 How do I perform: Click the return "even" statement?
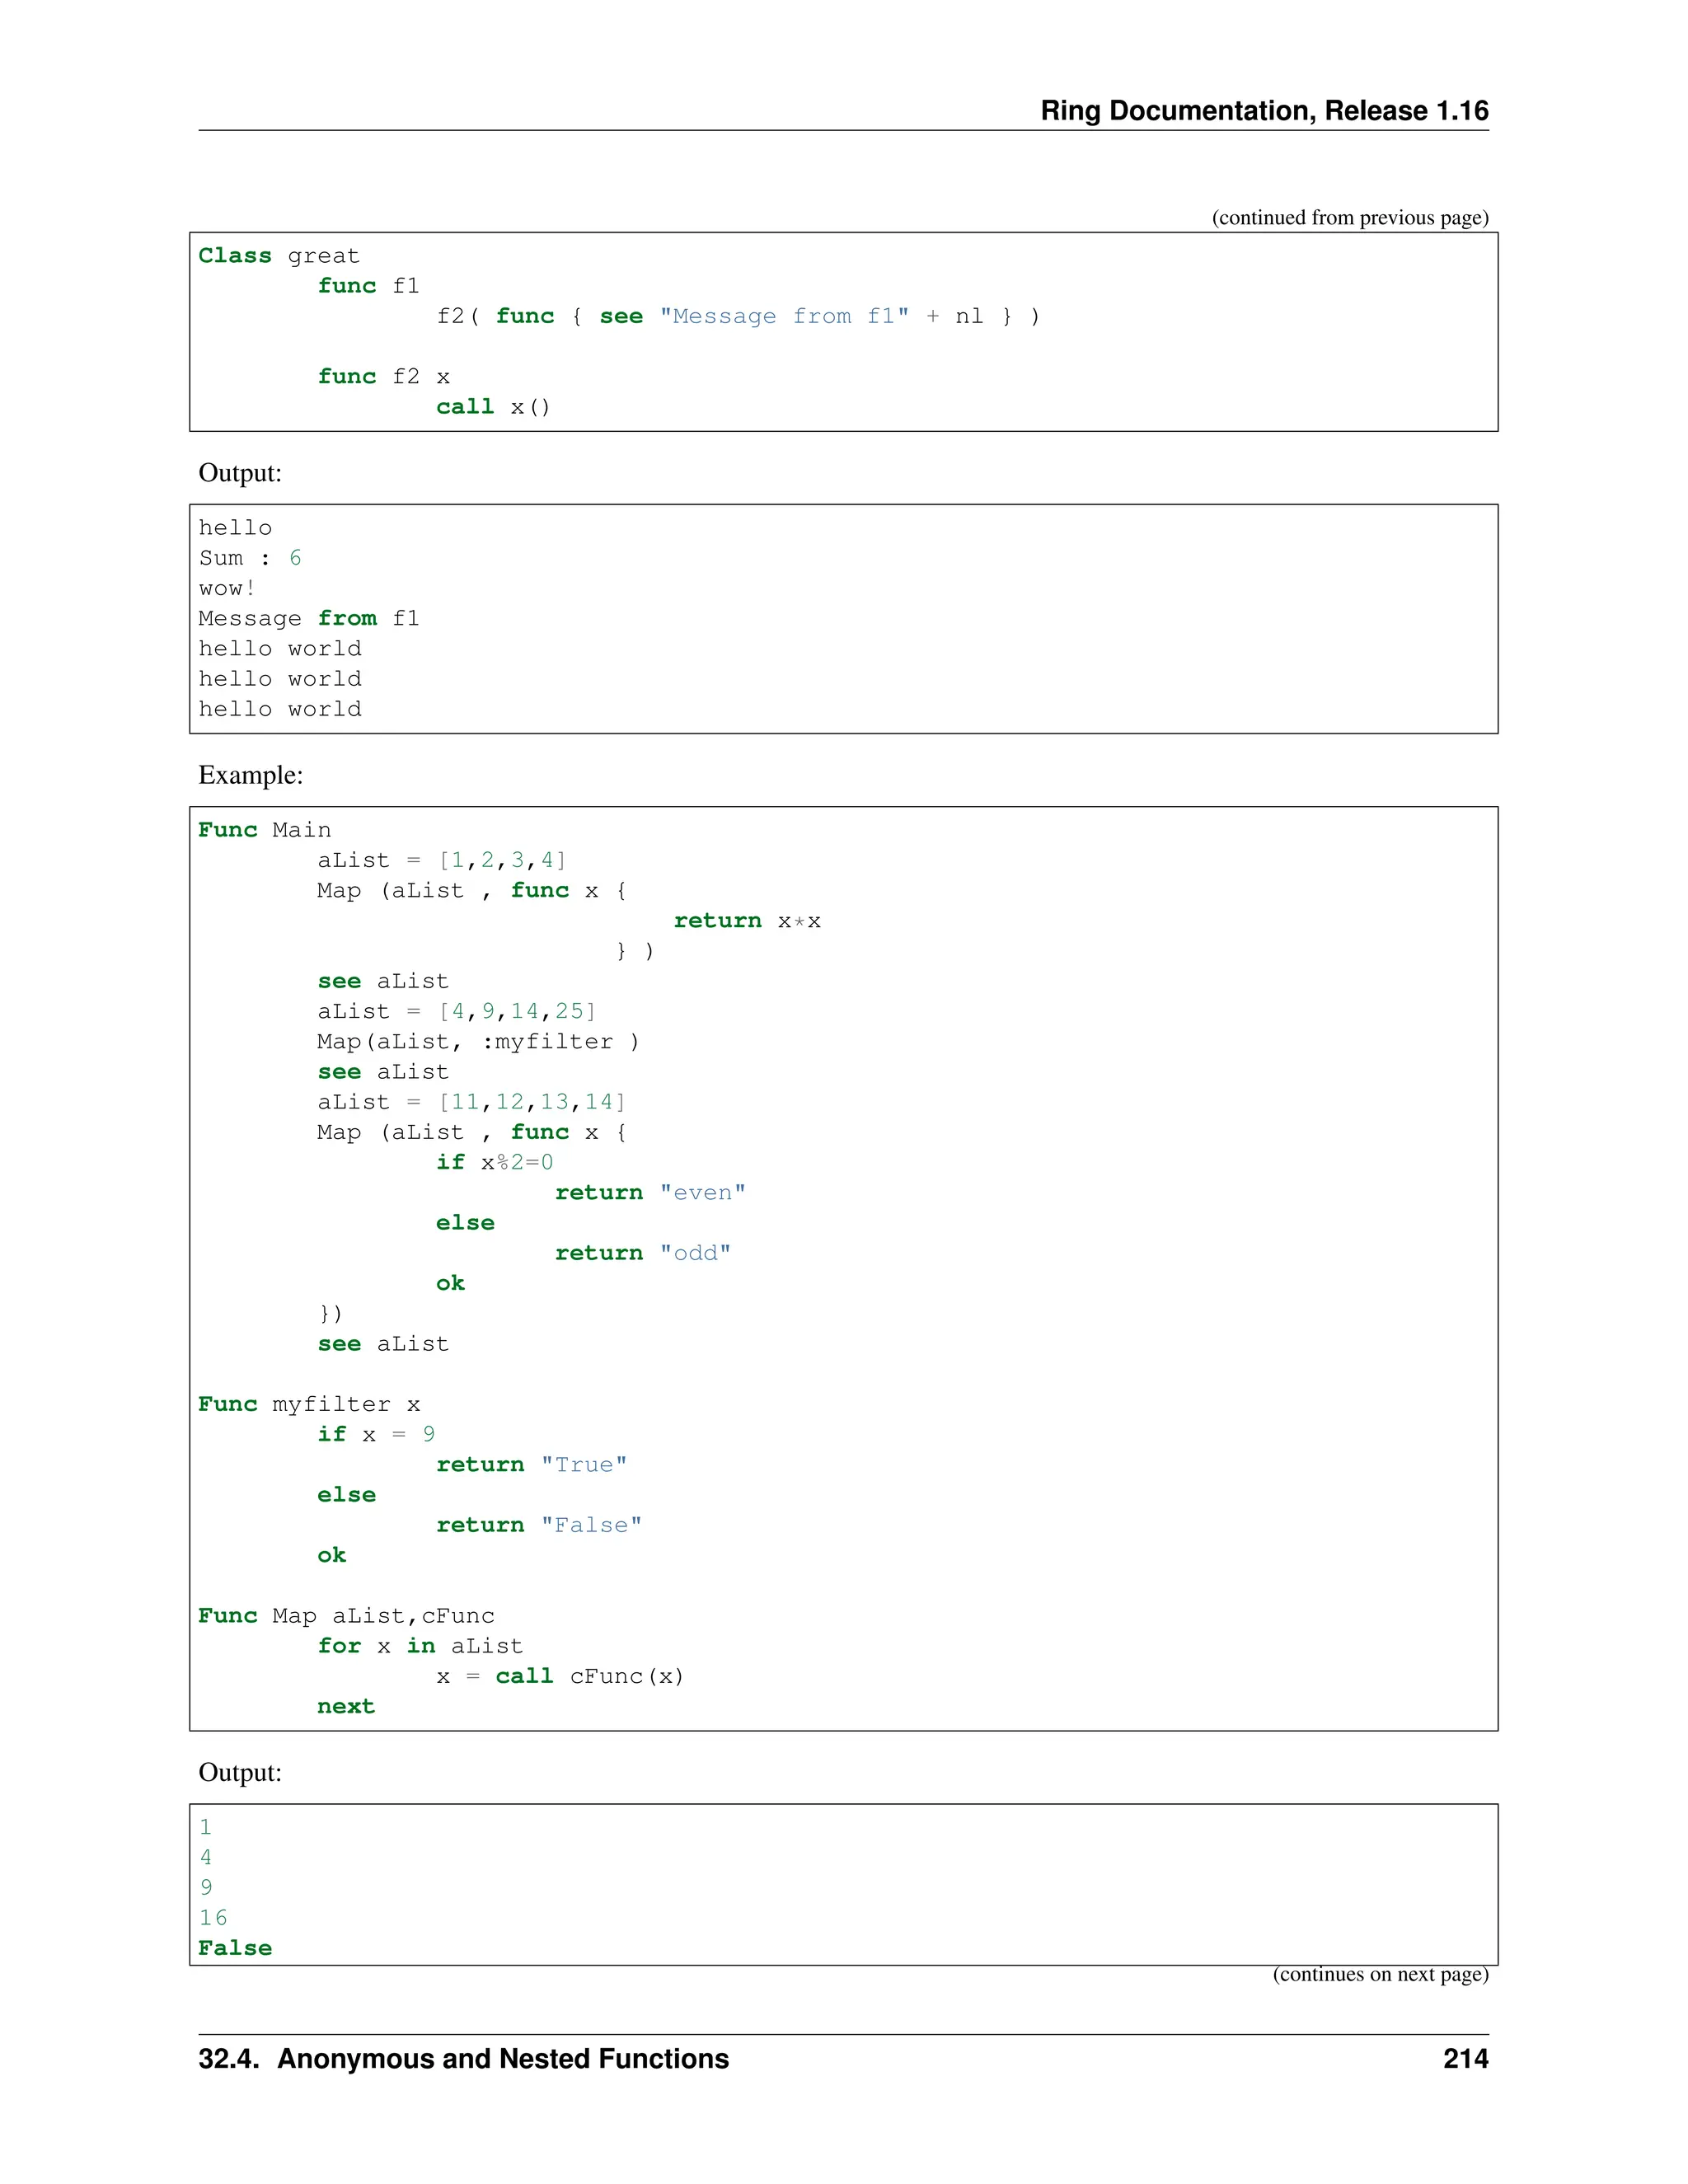click(x=650, y=1193)
